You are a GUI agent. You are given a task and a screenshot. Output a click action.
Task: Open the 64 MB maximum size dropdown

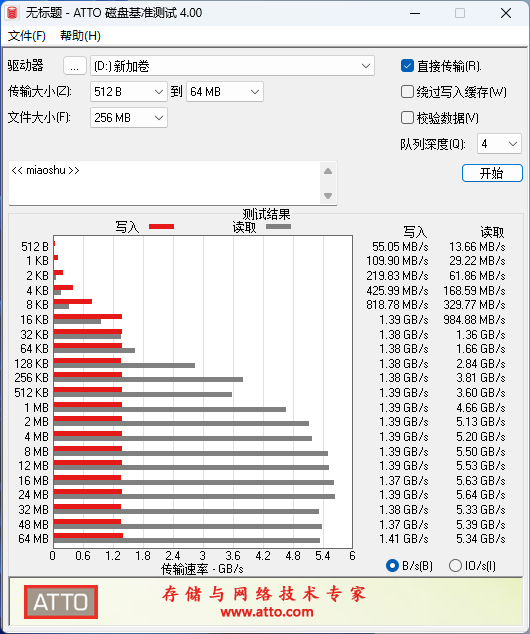click(225, 92)
